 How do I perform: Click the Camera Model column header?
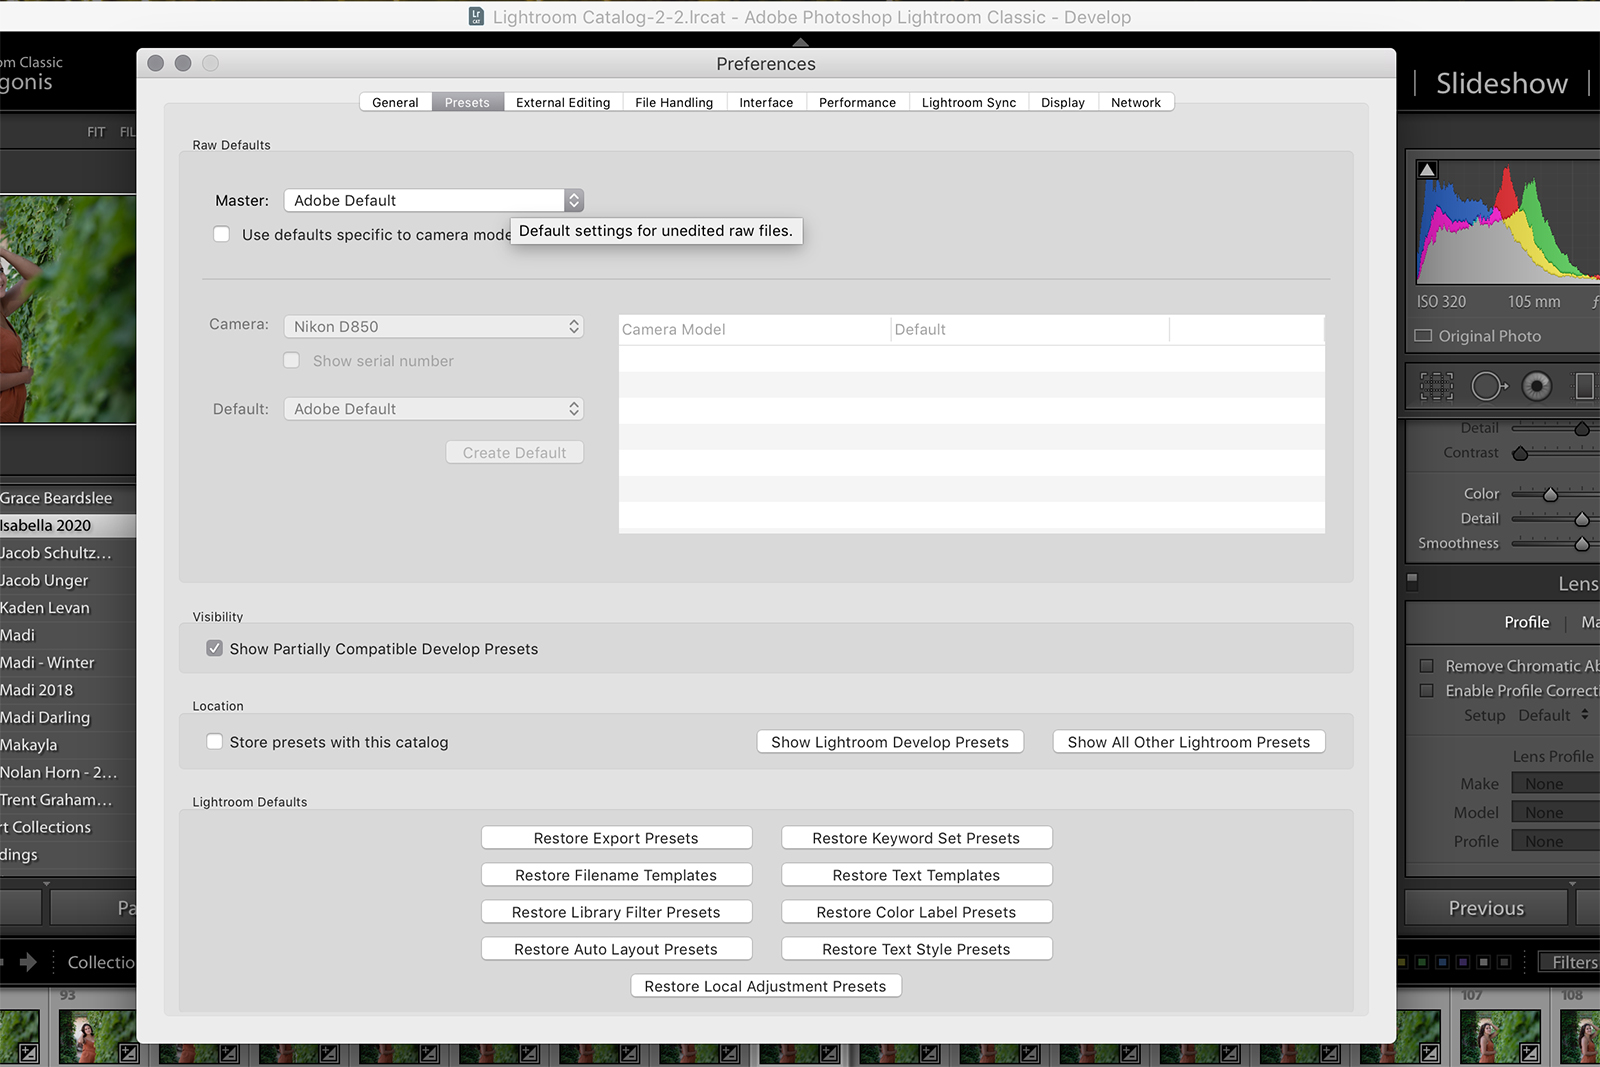pyautogui.click(x=754, y=329)
